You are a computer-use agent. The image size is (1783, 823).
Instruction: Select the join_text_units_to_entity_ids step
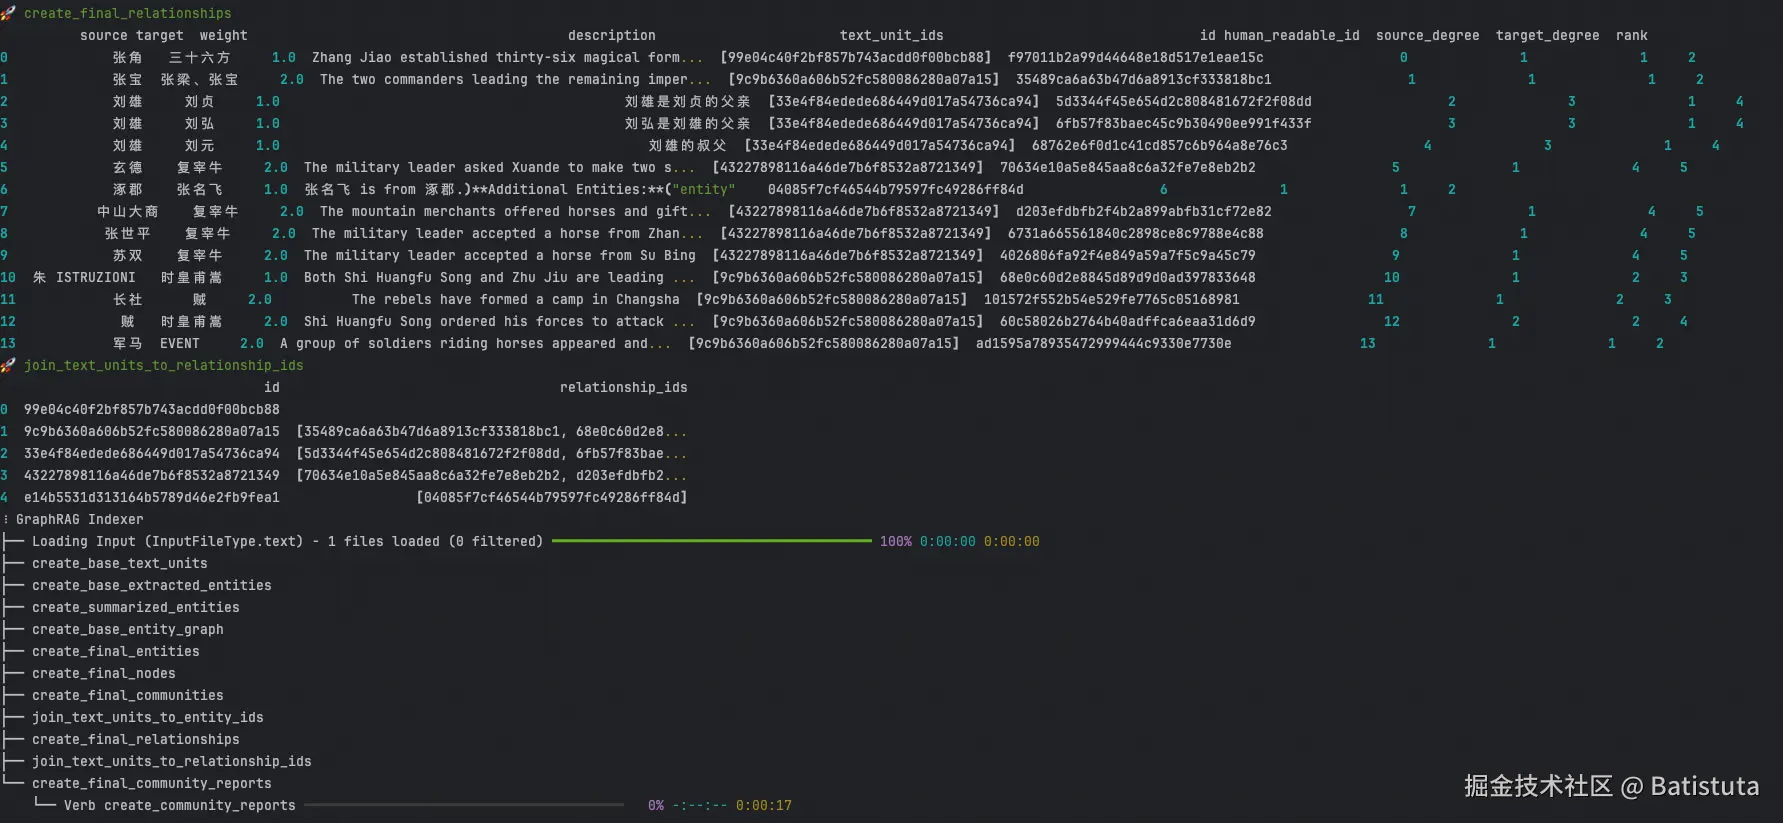(148, 717)
